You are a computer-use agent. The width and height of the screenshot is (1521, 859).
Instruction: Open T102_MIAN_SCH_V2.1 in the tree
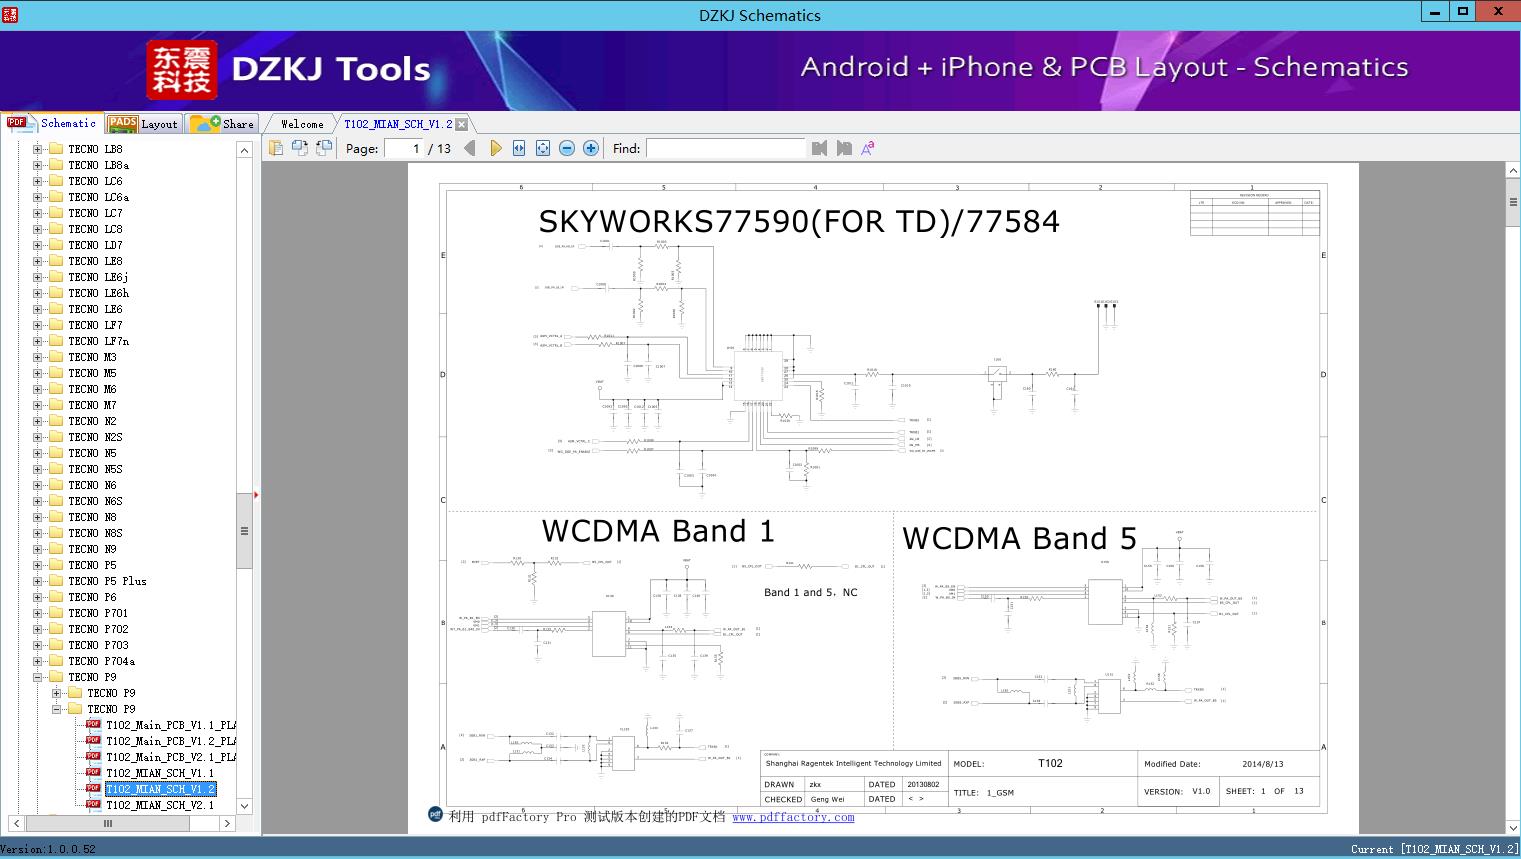click(160, 805)
